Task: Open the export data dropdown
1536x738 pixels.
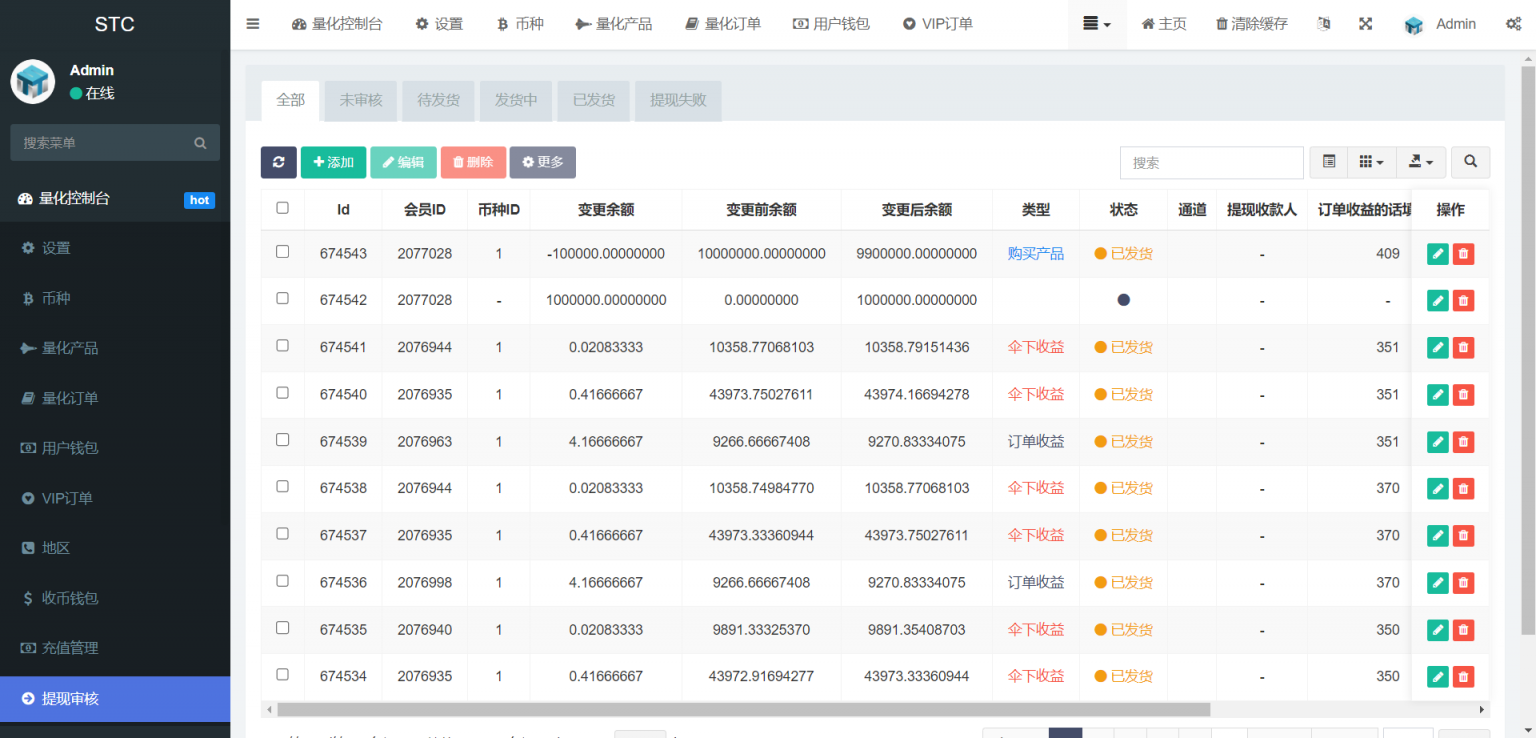Action: [1420, 162]
